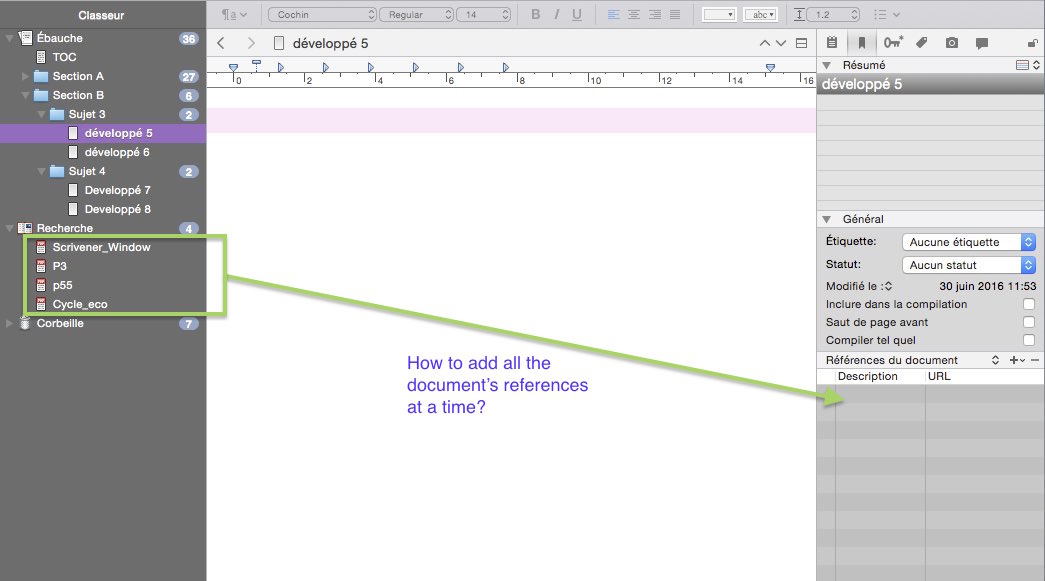The width and height of the screenshot is (1045, 581).
Task: Open the text color swatch picker
Action: click(x=719, y=15)
